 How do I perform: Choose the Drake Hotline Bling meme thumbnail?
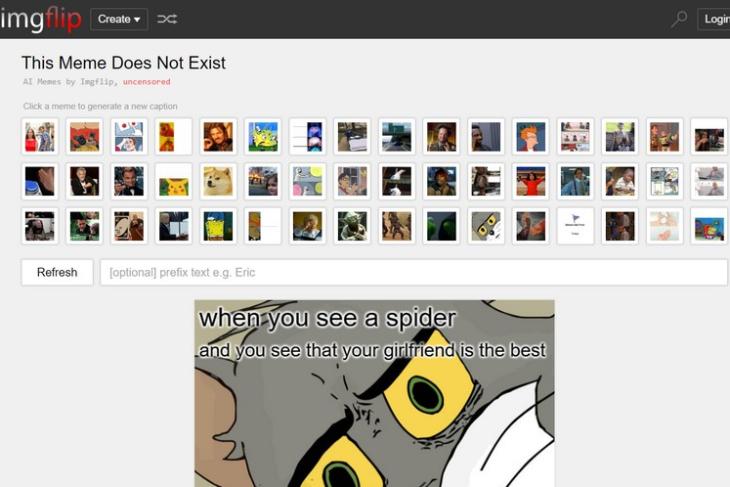click(x=174, y=136)
